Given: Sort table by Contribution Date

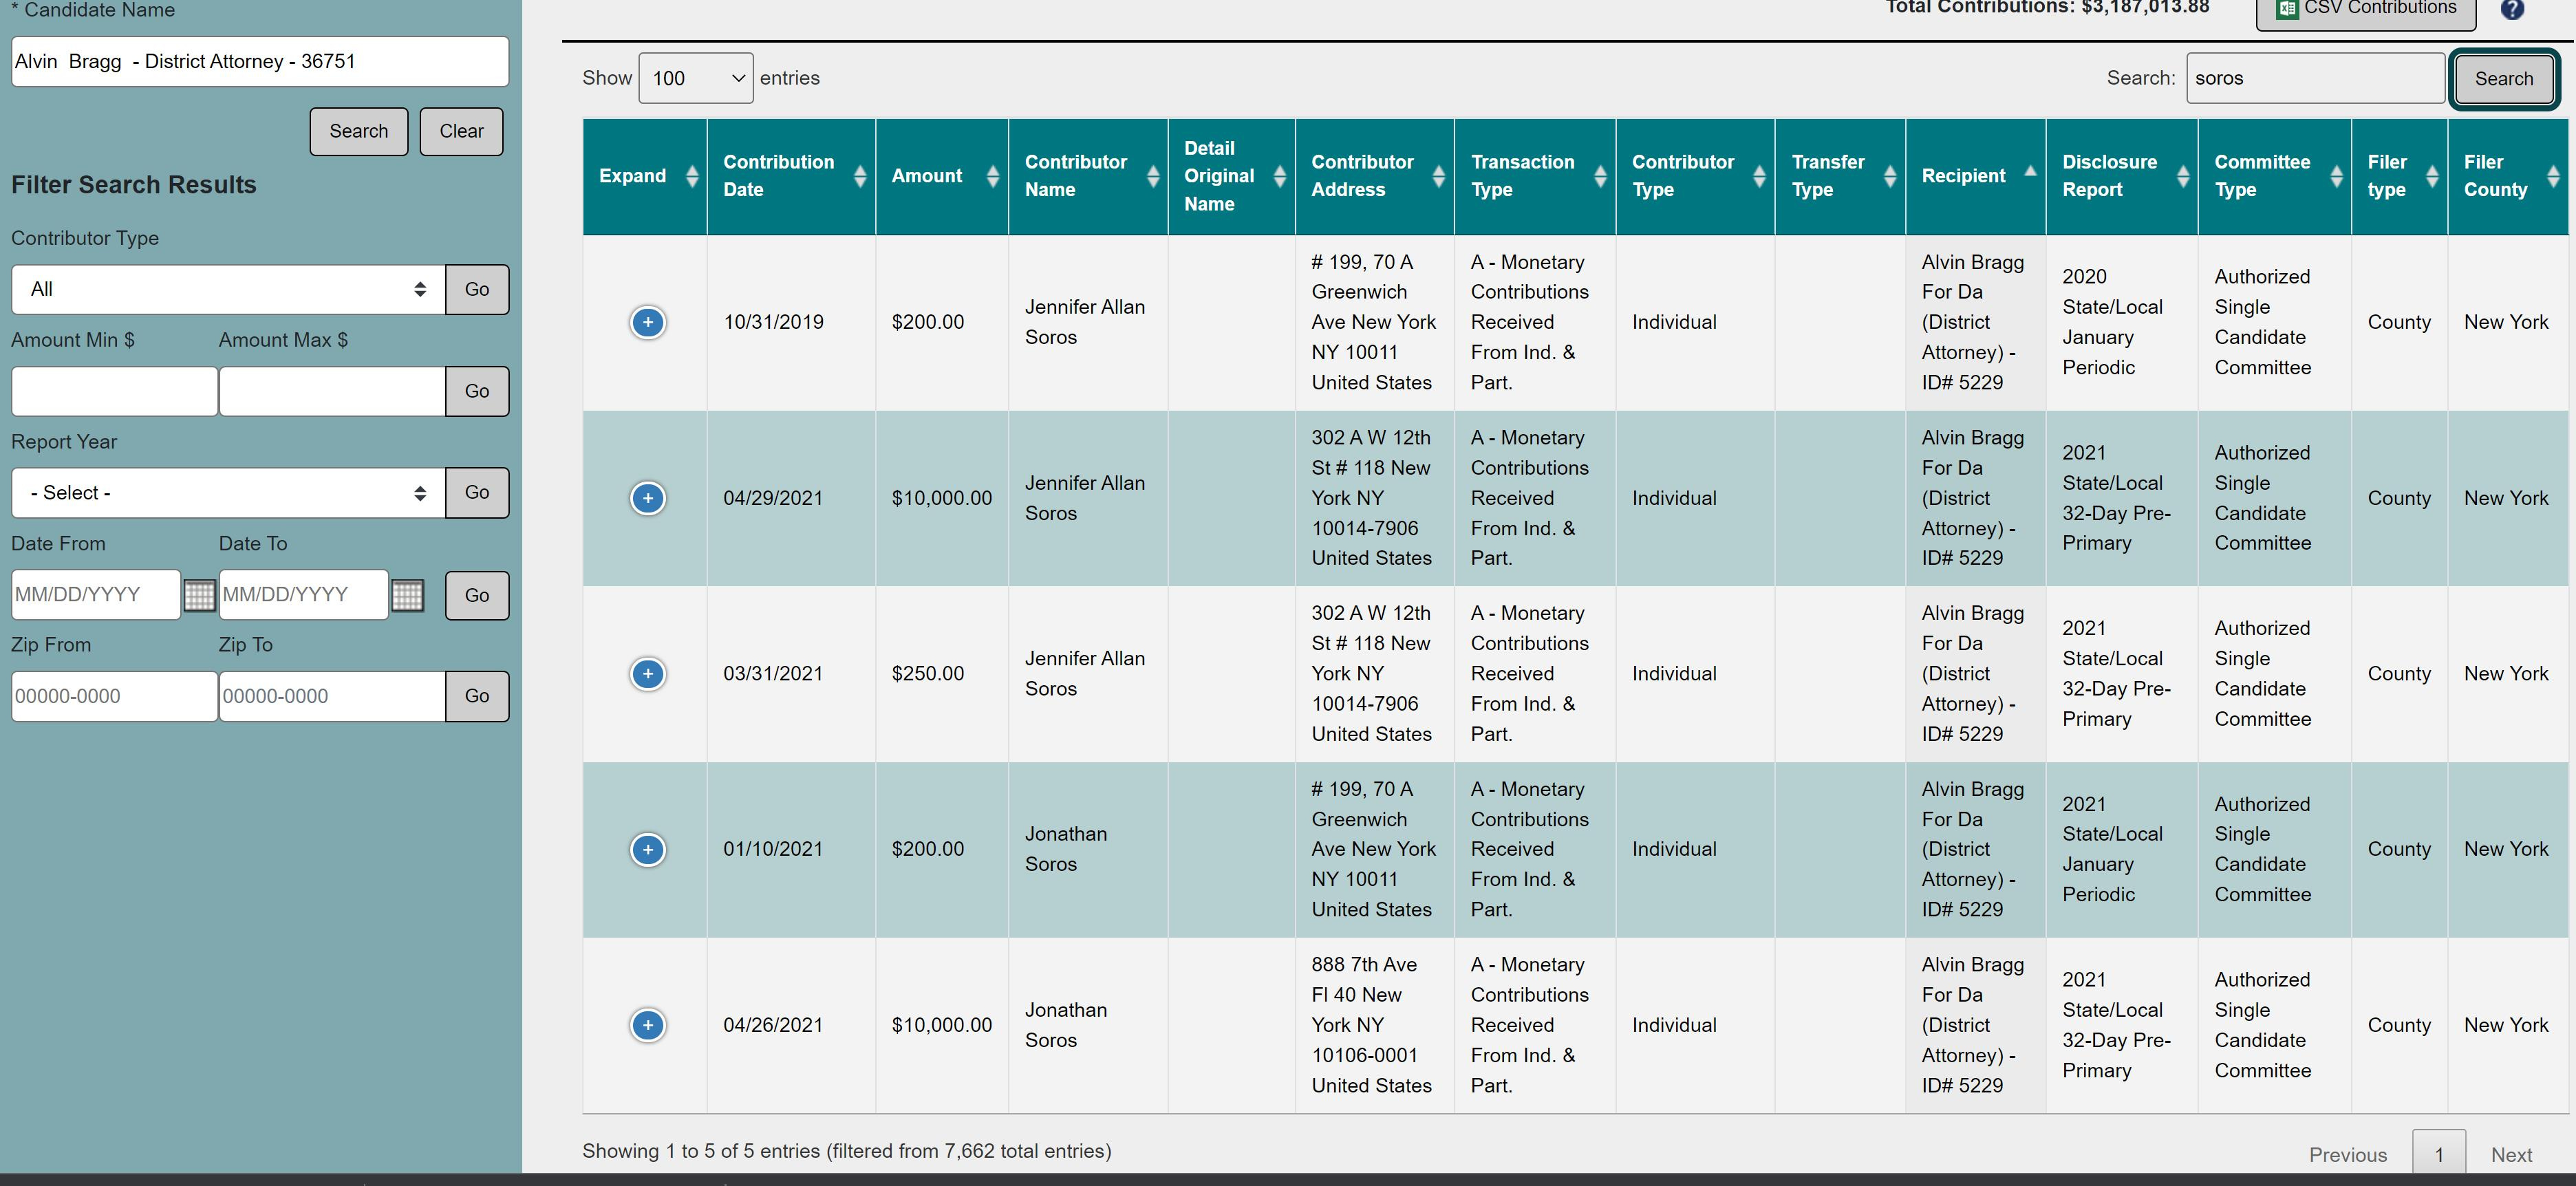Looking at the screenshot, I should 790,176.
